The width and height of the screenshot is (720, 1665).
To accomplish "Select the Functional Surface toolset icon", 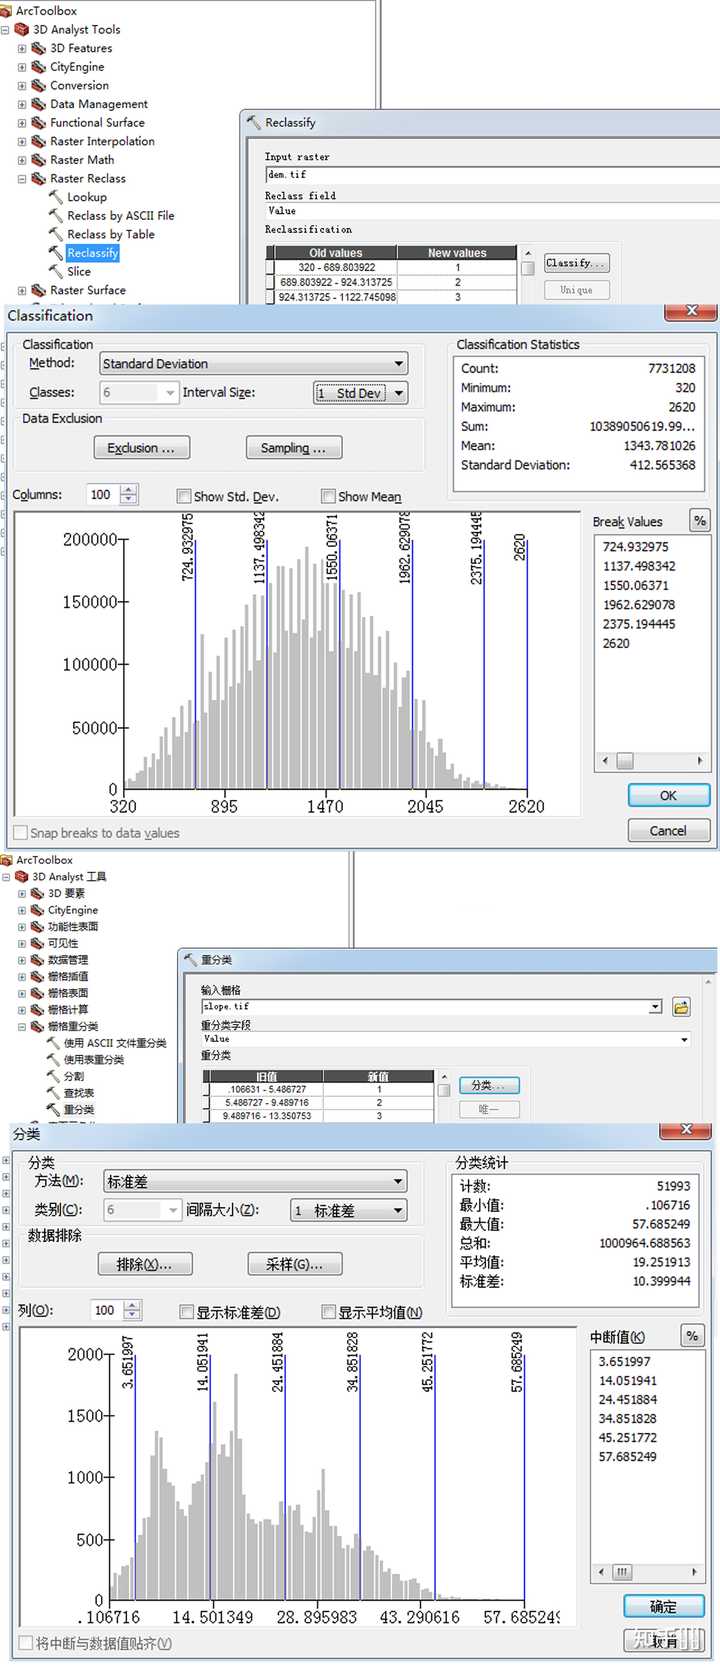I will coord(38,122).
